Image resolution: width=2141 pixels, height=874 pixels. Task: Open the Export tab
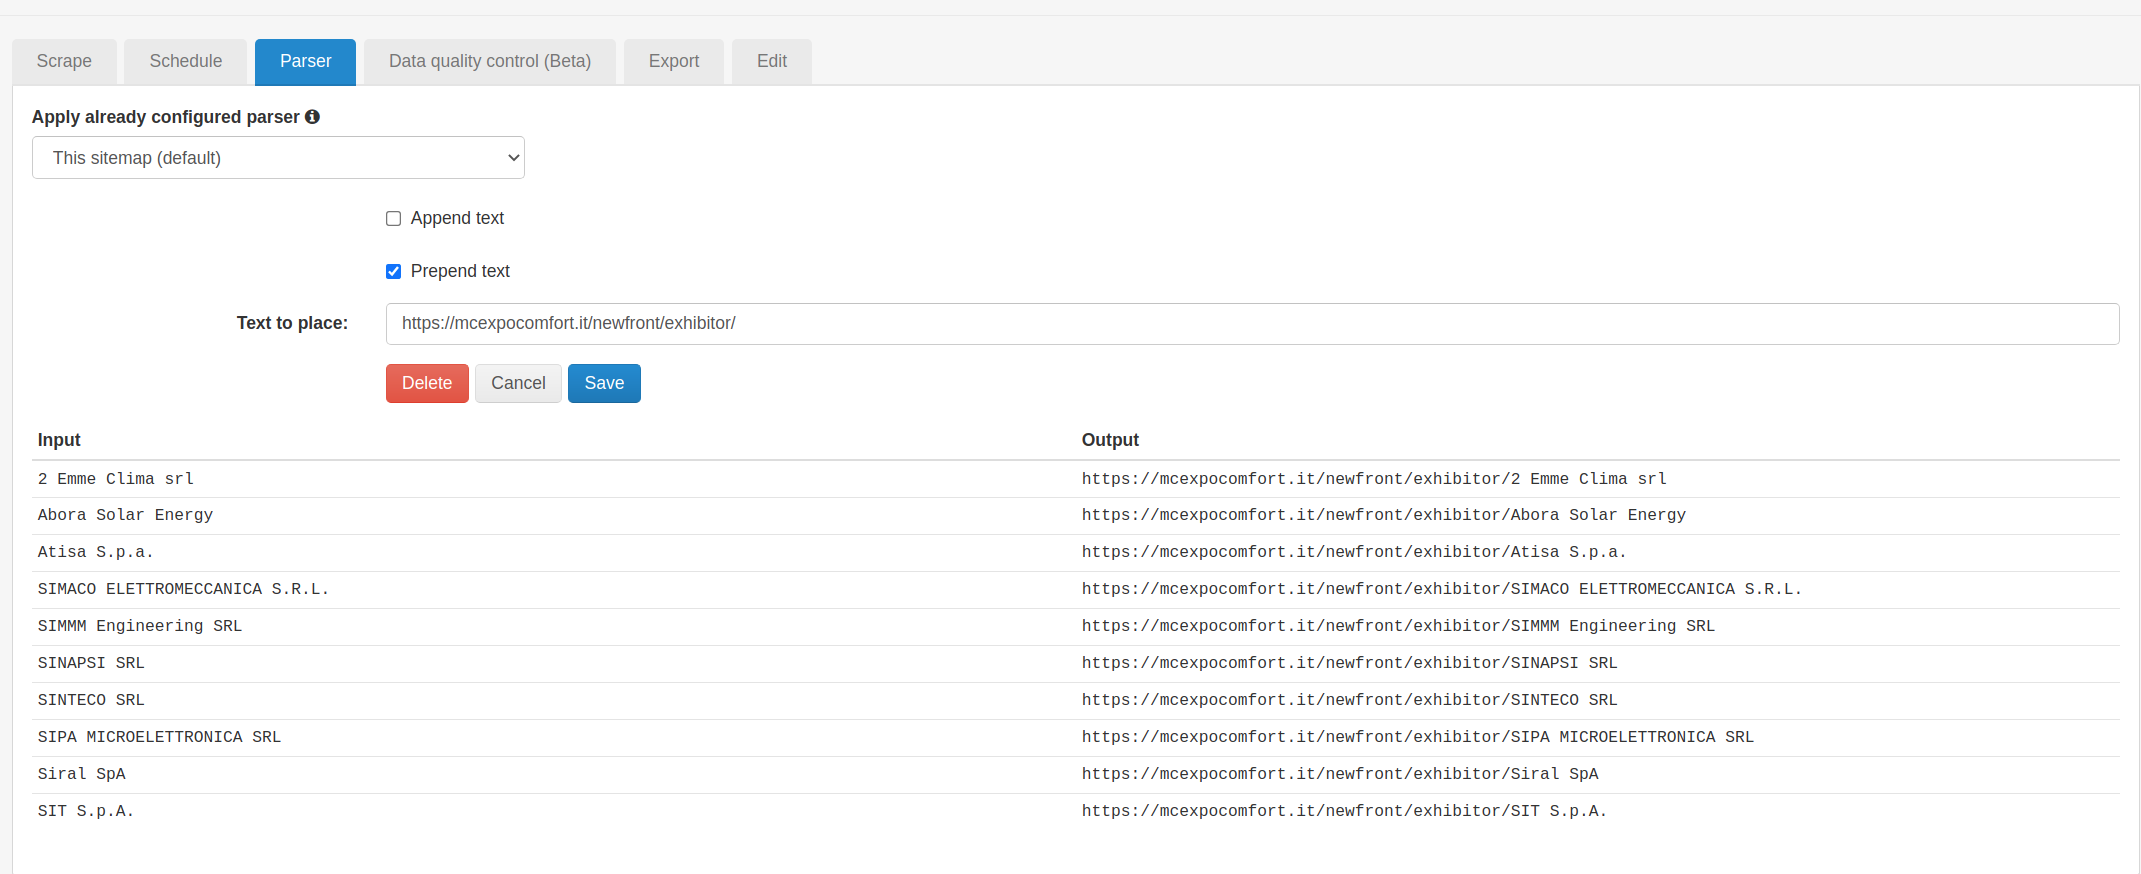[x=673, y=62]
